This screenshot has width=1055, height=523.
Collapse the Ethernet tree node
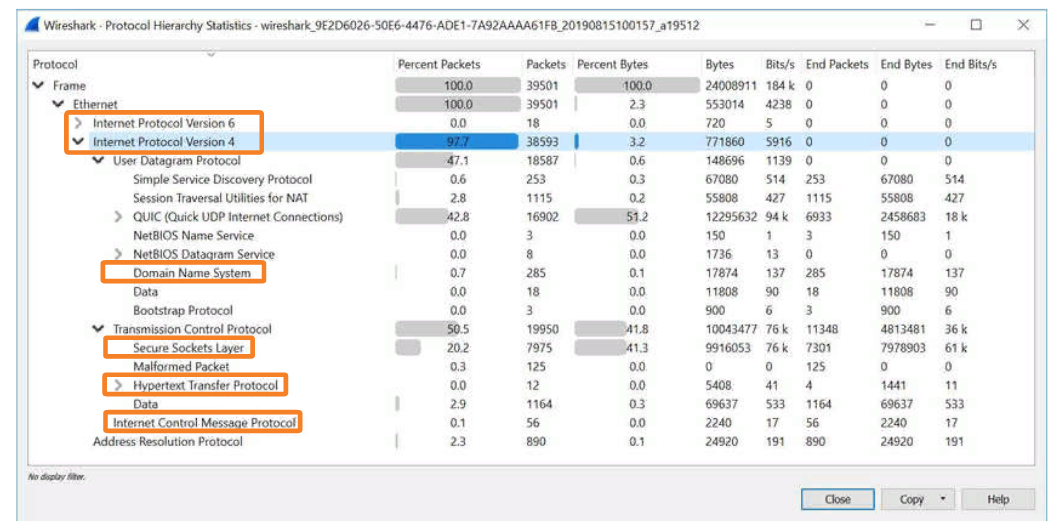coord(59,104)
